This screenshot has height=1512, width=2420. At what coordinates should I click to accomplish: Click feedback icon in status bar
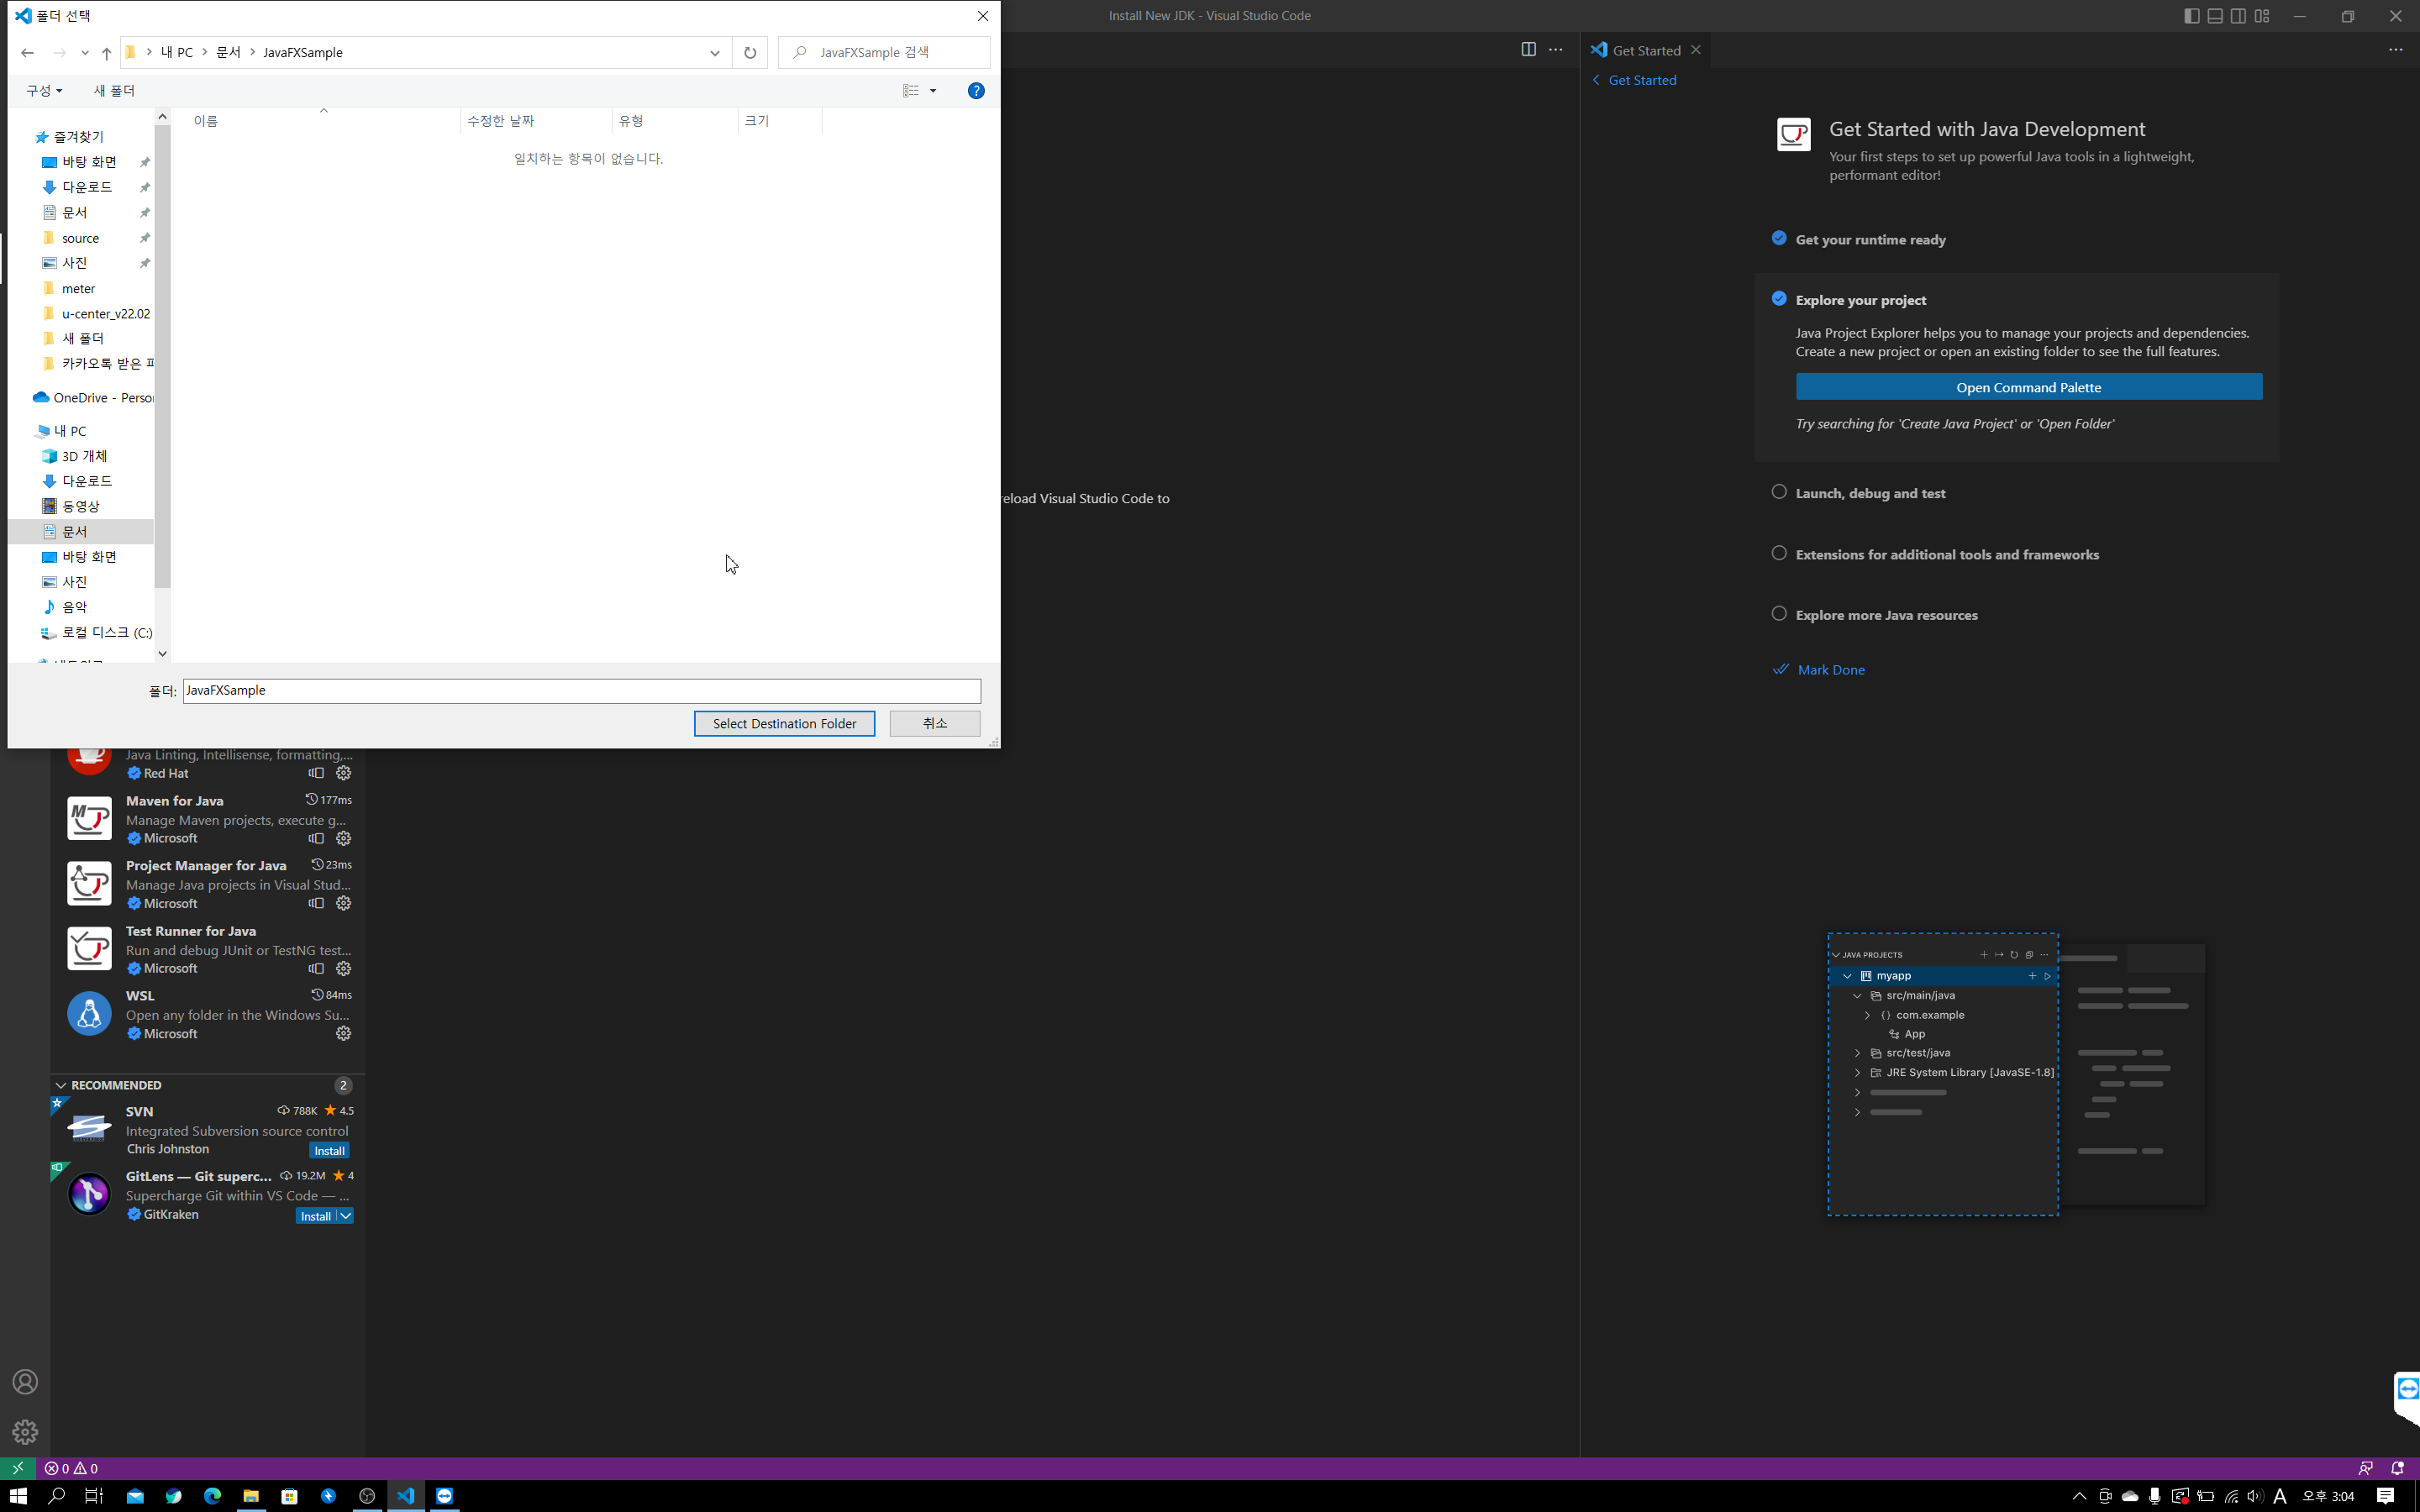click(2365, 1468)
